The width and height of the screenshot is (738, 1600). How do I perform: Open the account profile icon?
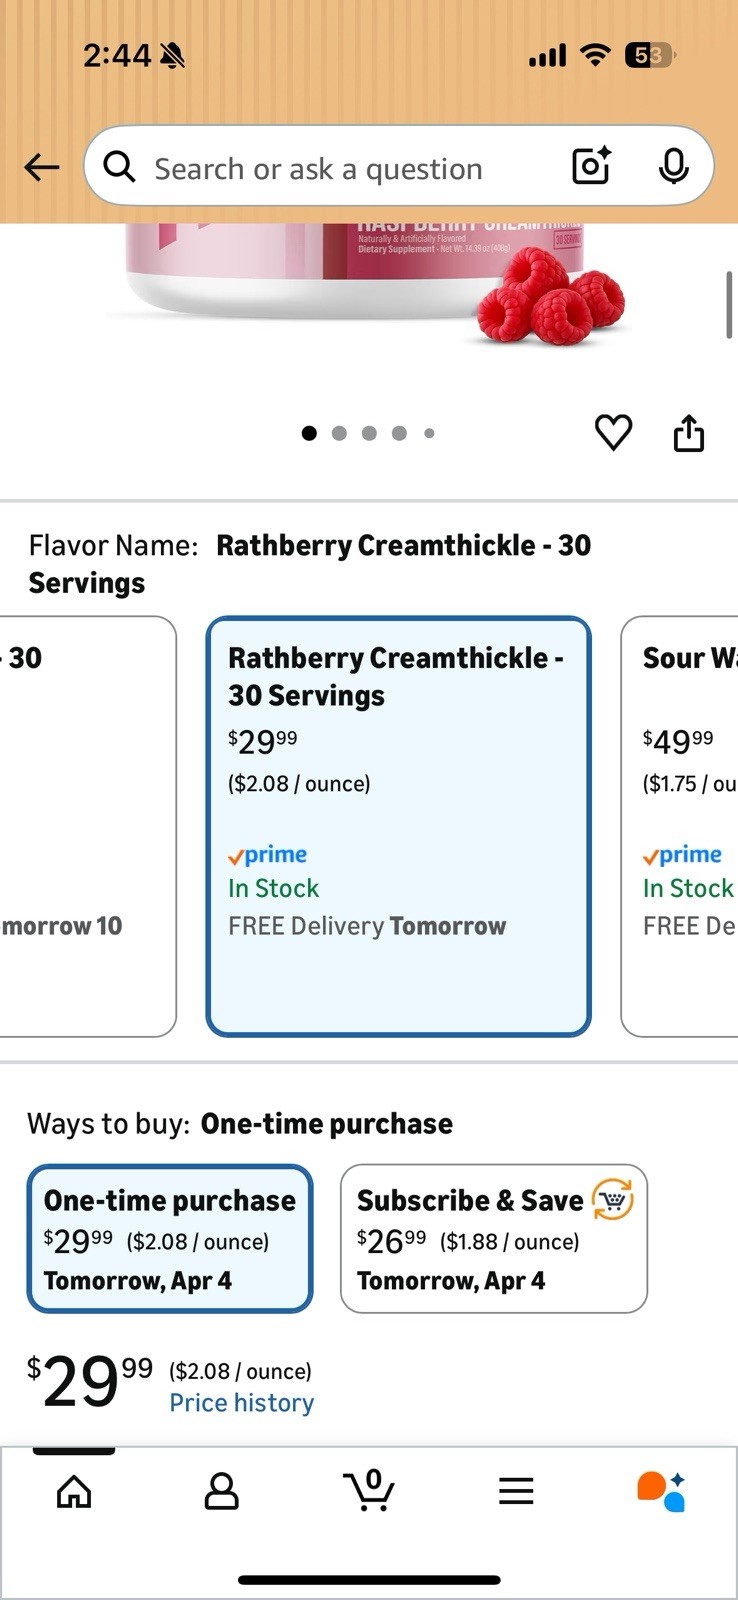(x=221, y=1491)
